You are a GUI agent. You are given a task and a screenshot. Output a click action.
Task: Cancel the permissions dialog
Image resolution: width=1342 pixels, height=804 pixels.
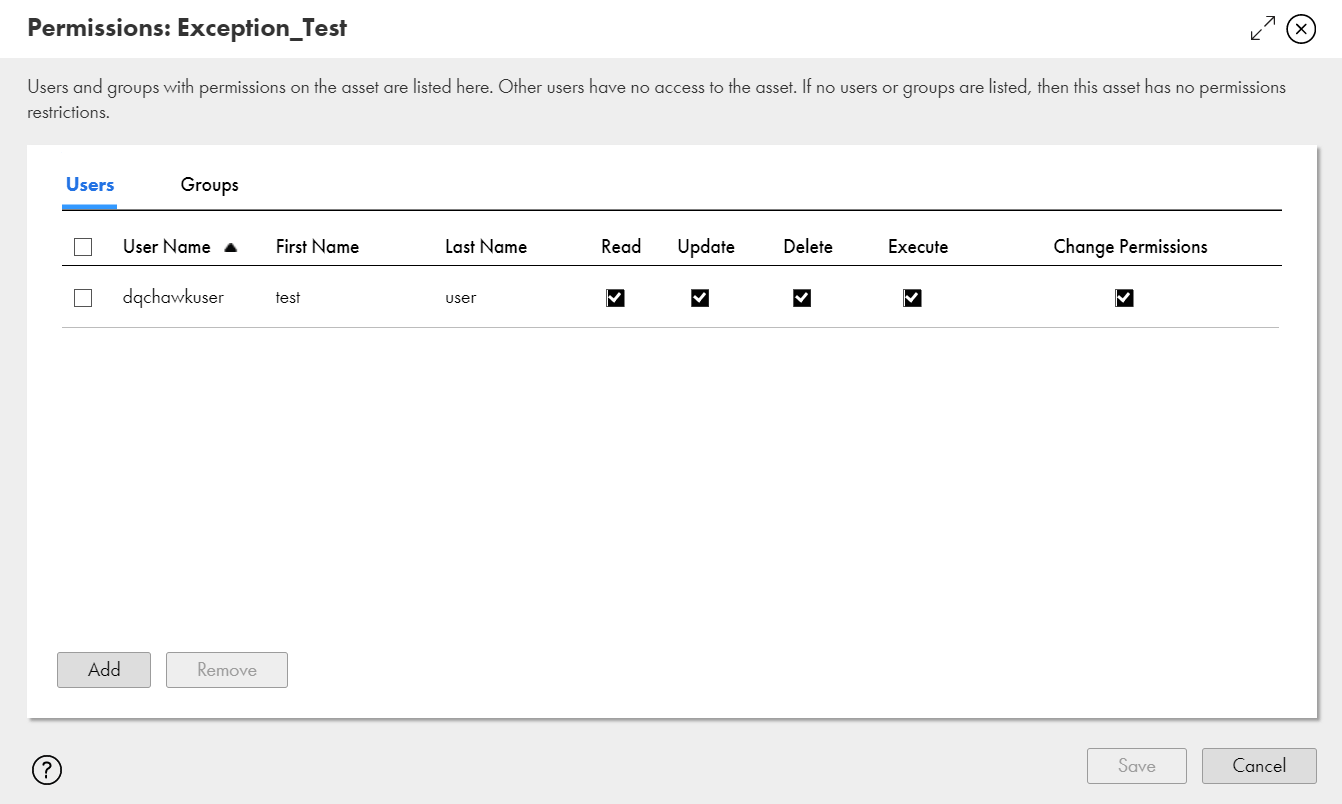[x=1259, y=766]
